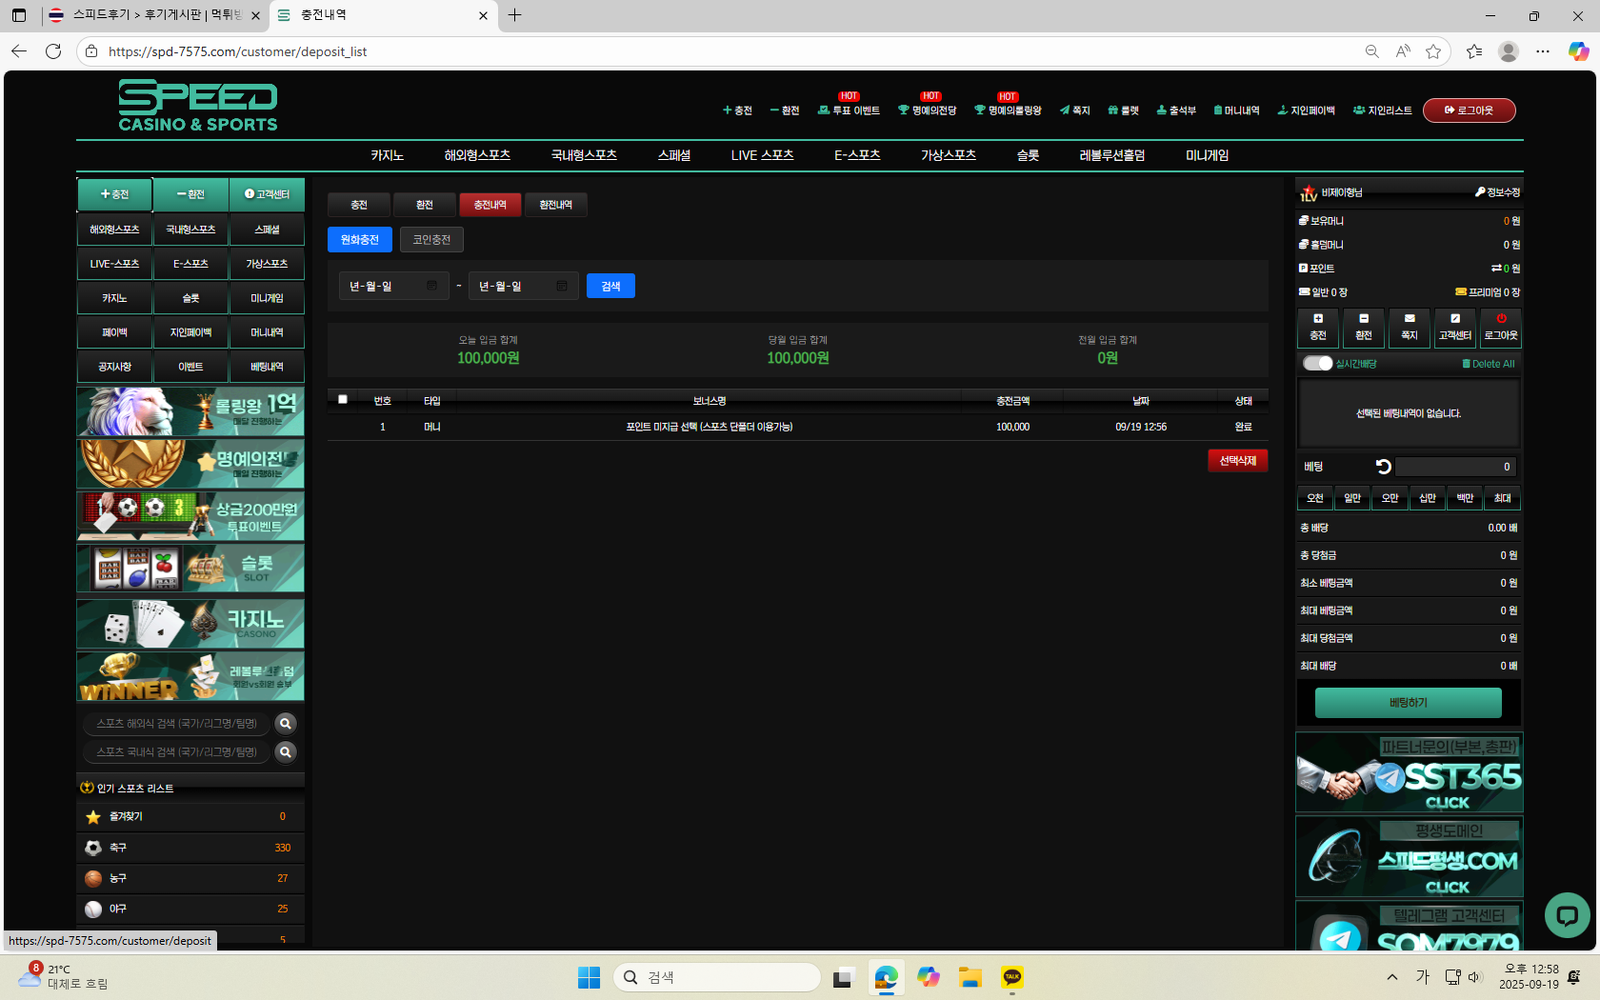Select the 코인충전 option
Viewport: 1600px width, 1000px height.
pyautogui.click(x=431, y=240)
